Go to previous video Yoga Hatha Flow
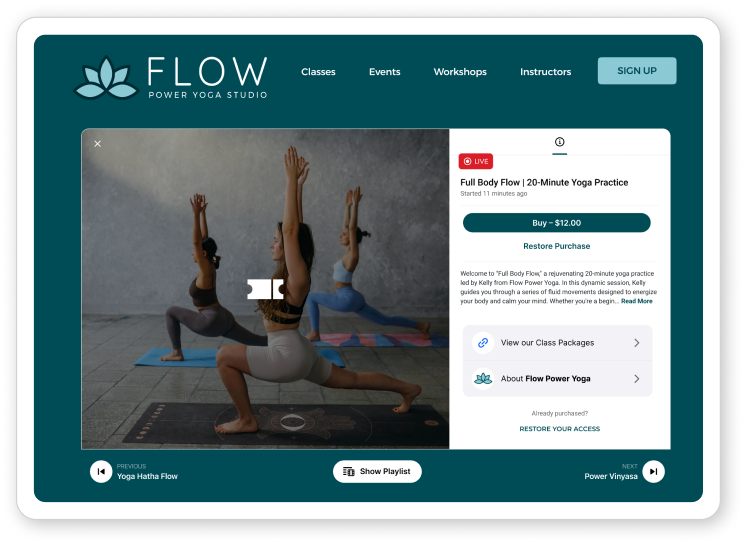 pyautogui.click(x=101, y=471)
